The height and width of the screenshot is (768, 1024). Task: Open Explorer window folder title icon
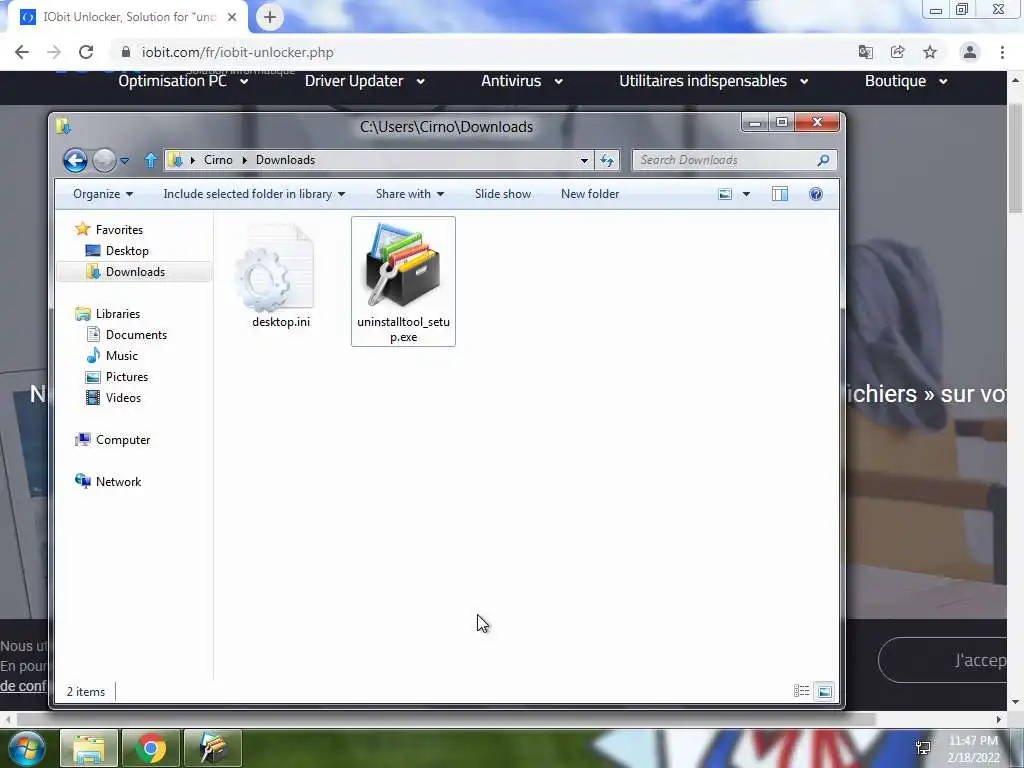click(63, 126)
